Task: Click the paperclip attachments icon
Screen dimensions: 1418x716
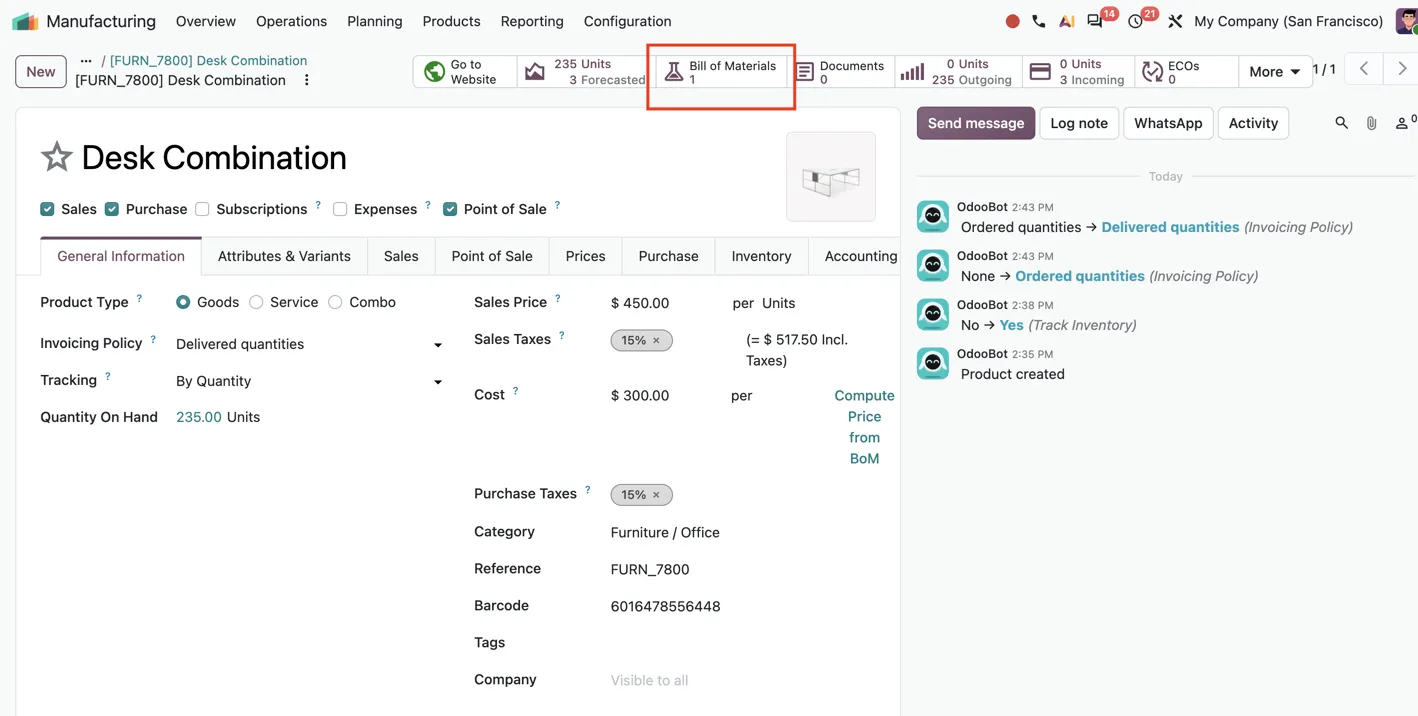Action: (1371, 123)
